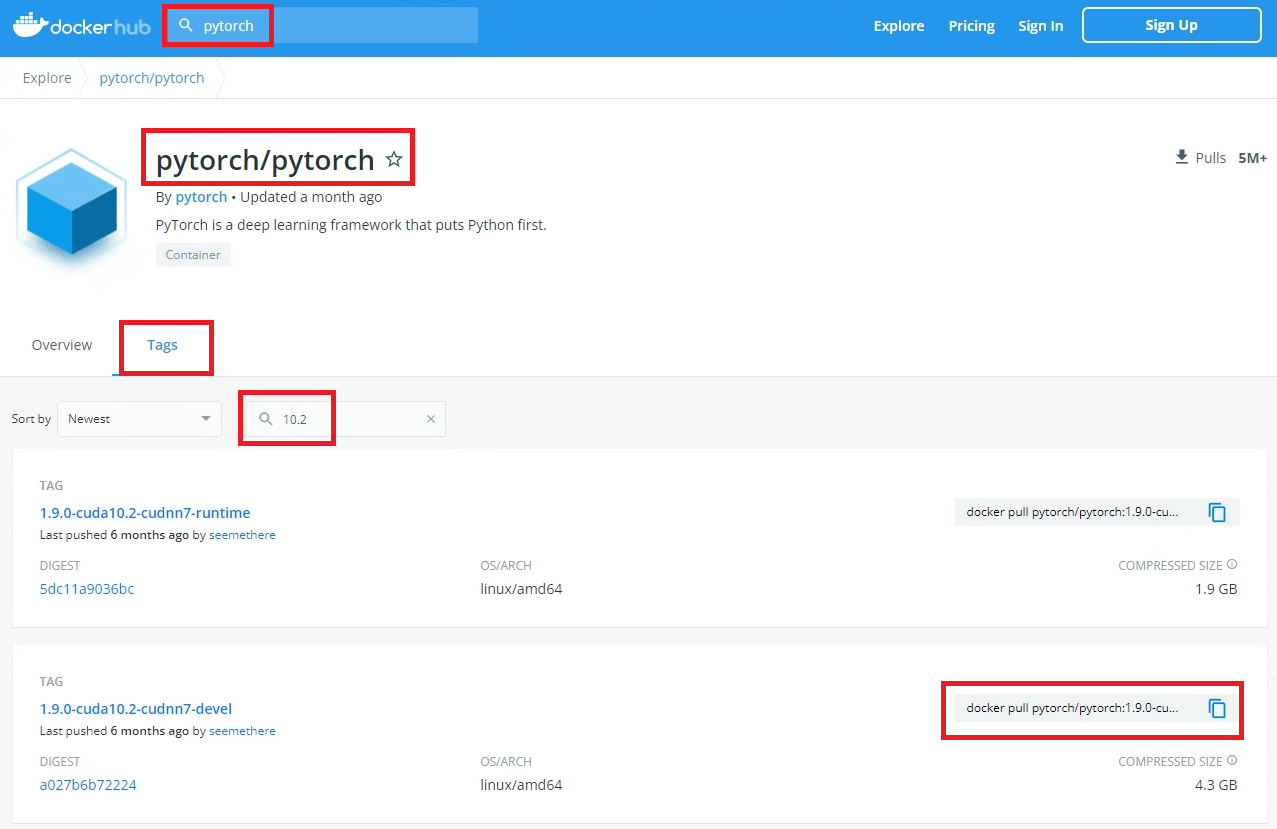1277x829 pixels.
Task: Click the magnifier icon in top search bar
Action: [186, 25]
